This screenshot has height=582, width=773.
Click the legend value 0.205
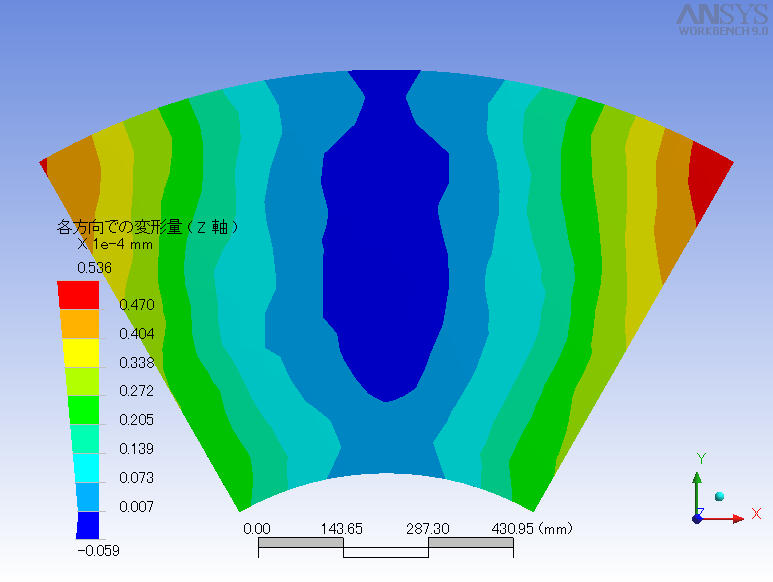coord(137,420)
